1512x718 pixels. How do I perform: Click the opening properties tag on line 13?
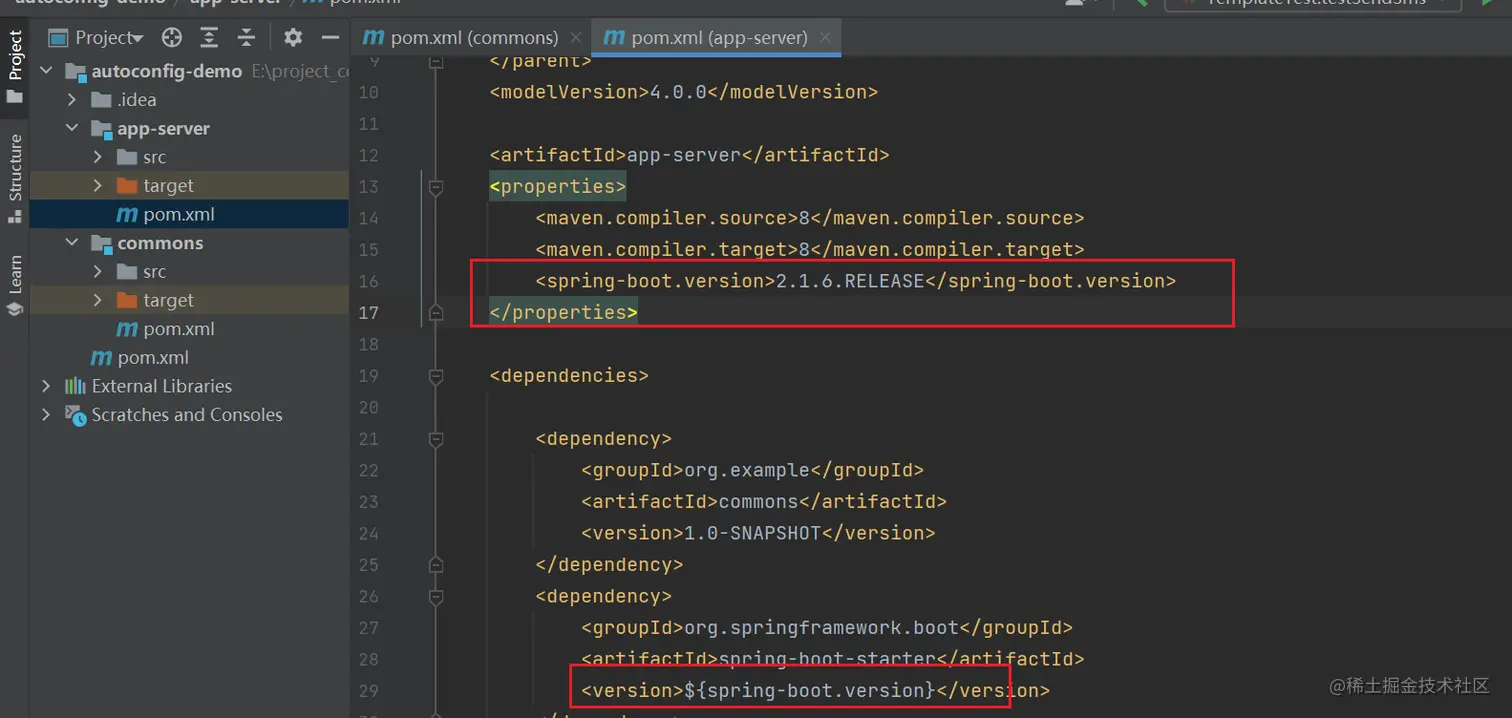pos(557,187)
